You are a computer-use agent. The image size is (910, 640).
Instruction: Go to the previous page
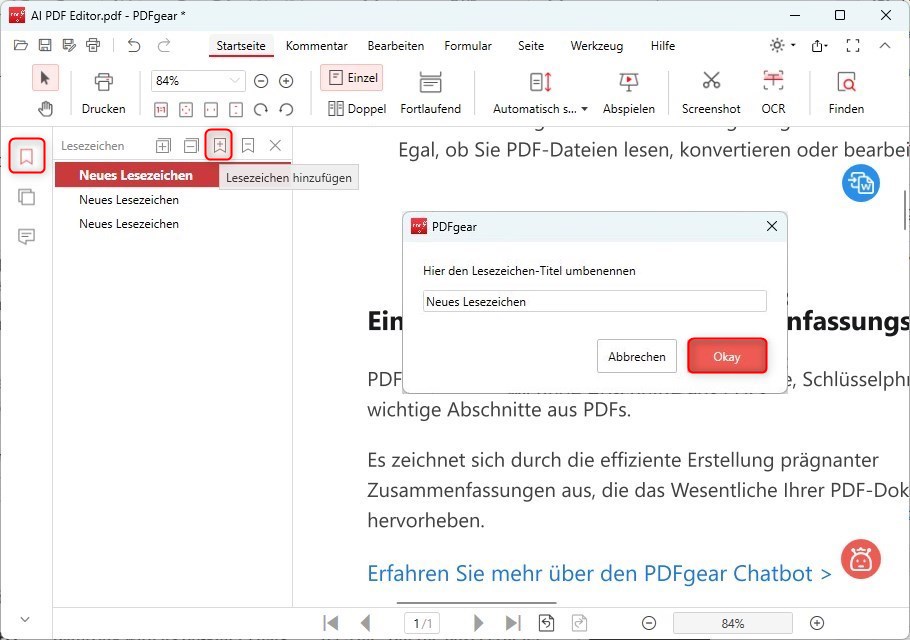pyautogui.click(x=365, y=623)
